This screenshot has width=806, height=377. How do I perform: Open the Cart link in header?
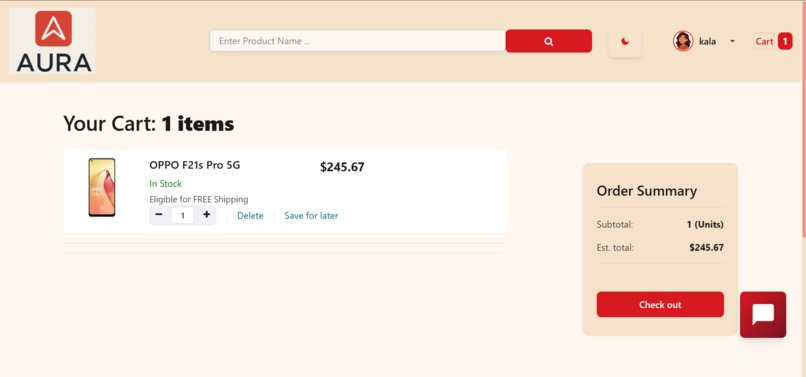click(x=764, y=41)
